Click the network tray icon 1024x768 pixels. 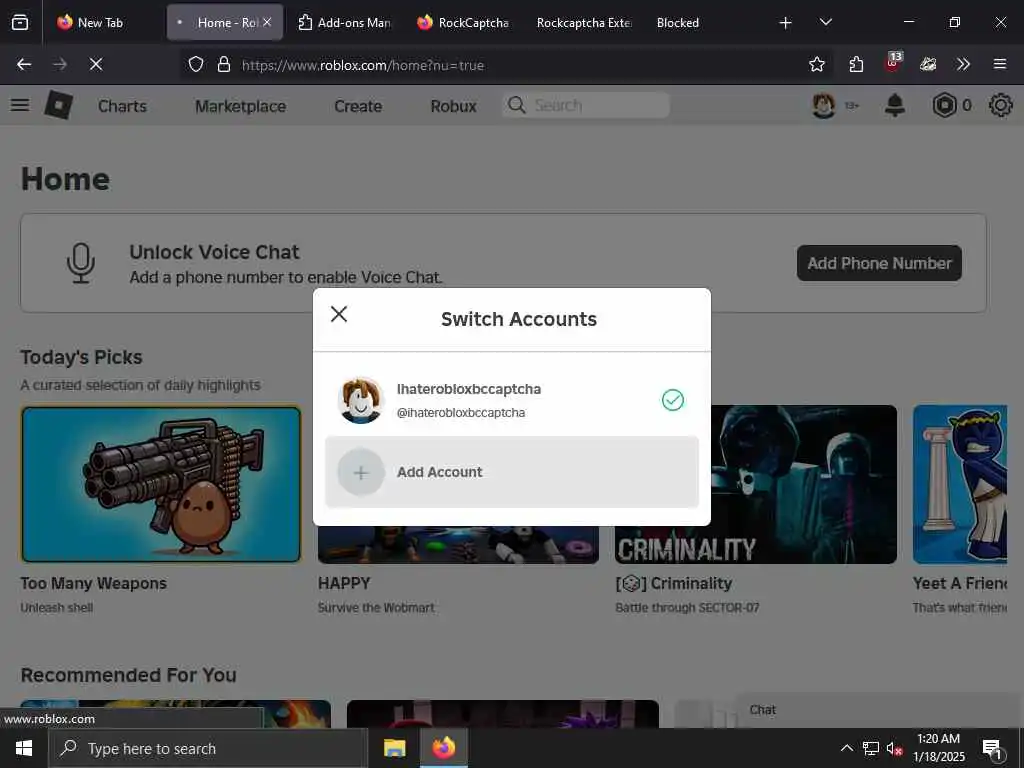[871, 748]
